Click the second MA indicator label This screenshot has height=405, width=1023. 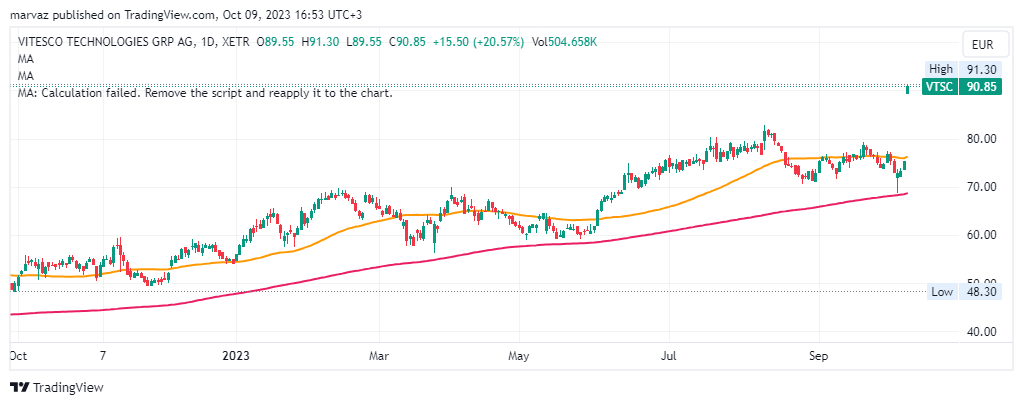point(25,76)
